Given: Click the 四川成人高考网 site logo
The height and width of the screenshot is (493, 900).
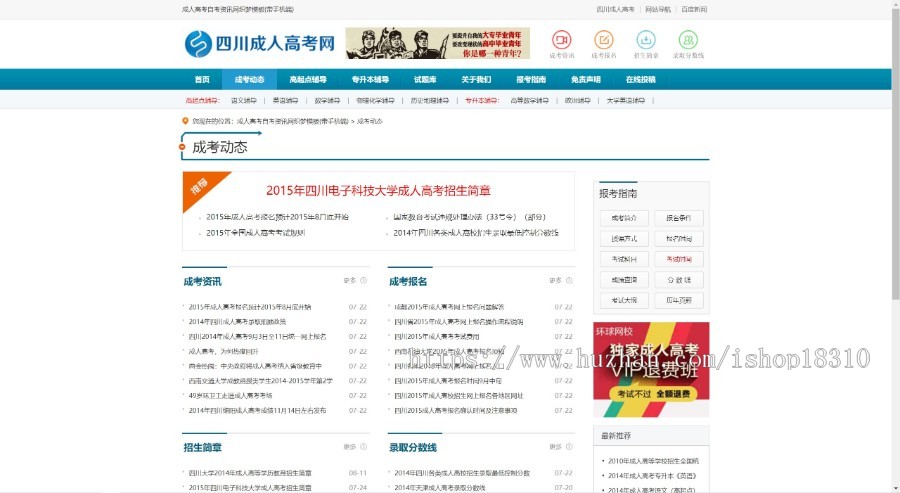Looking at the screenshot, I should (259, 44).
